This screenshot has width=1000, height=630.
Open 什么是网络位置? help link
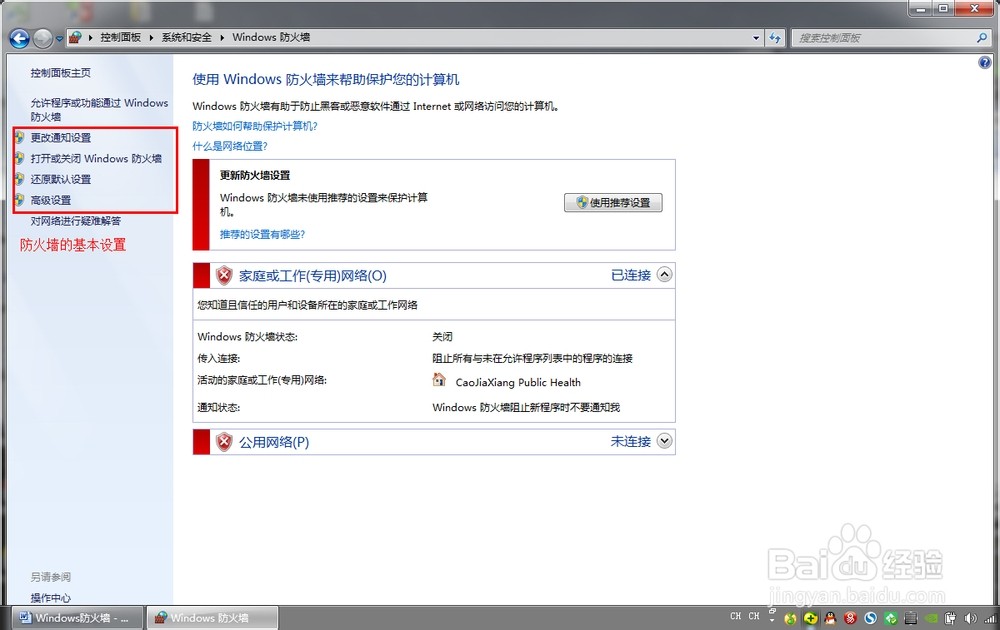pos(230,146)
